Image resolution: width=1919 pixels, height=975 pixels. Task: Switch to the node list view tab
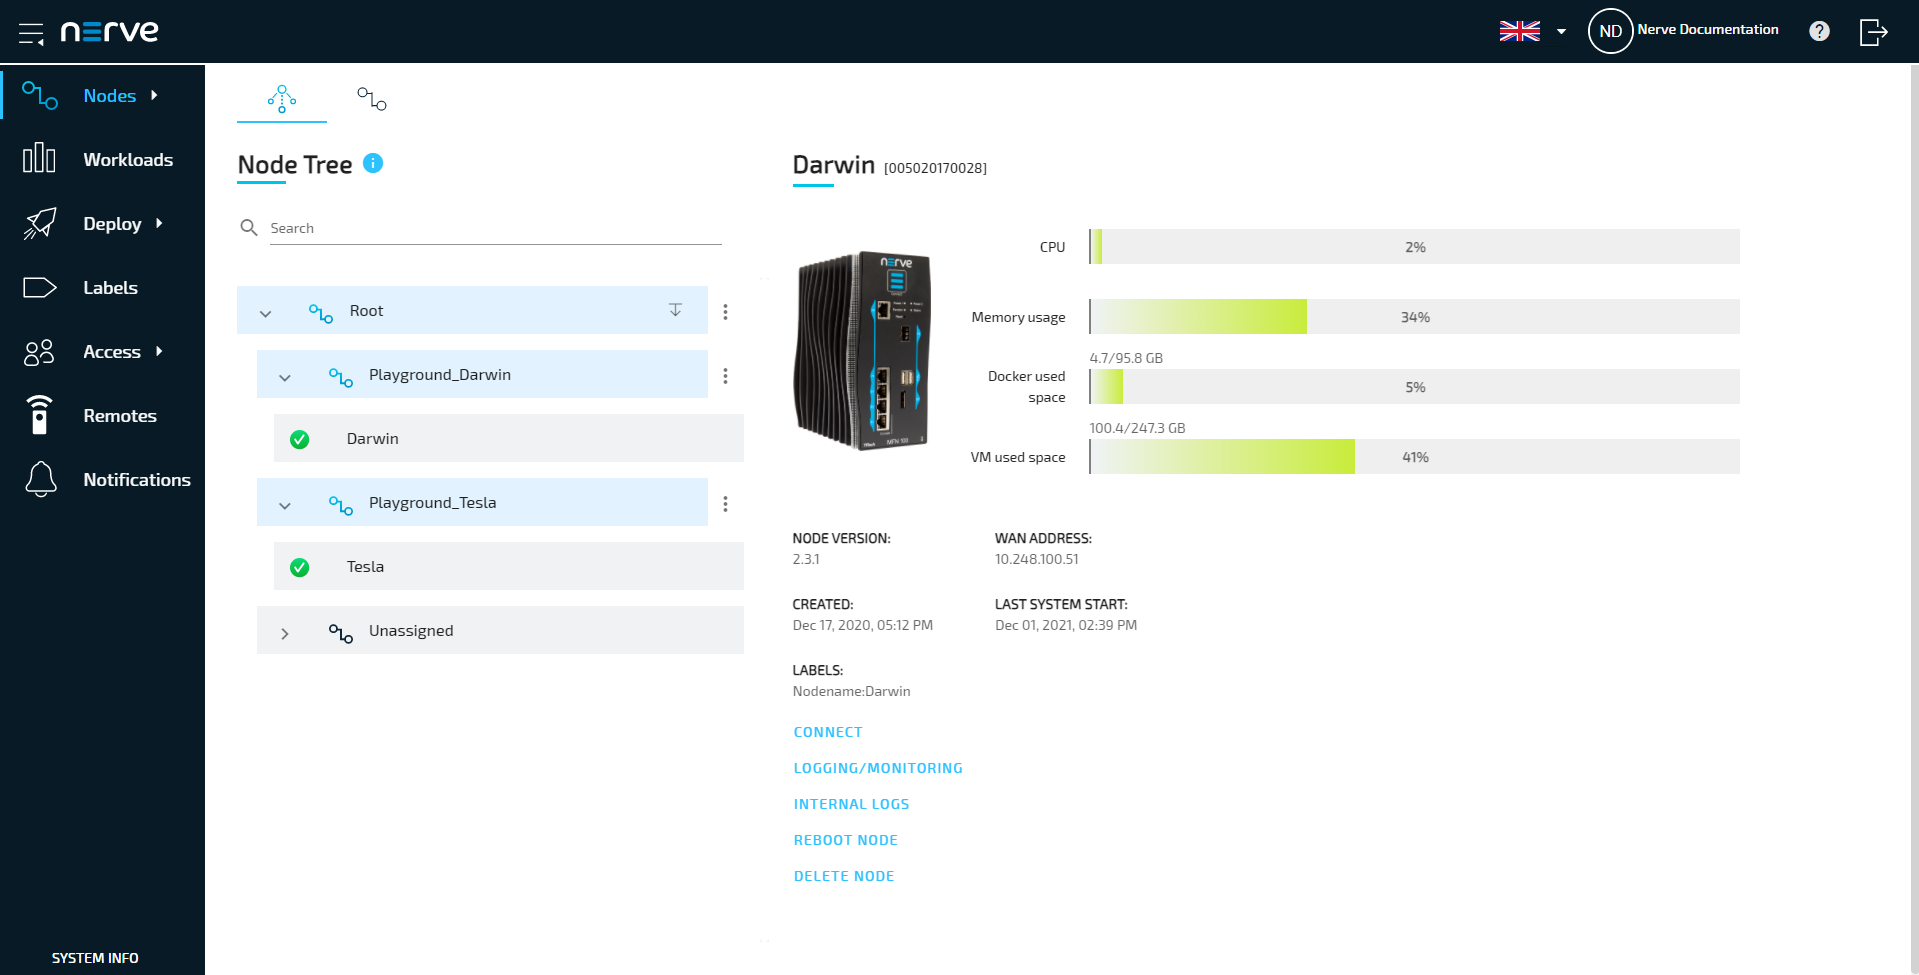pos(372,99)
